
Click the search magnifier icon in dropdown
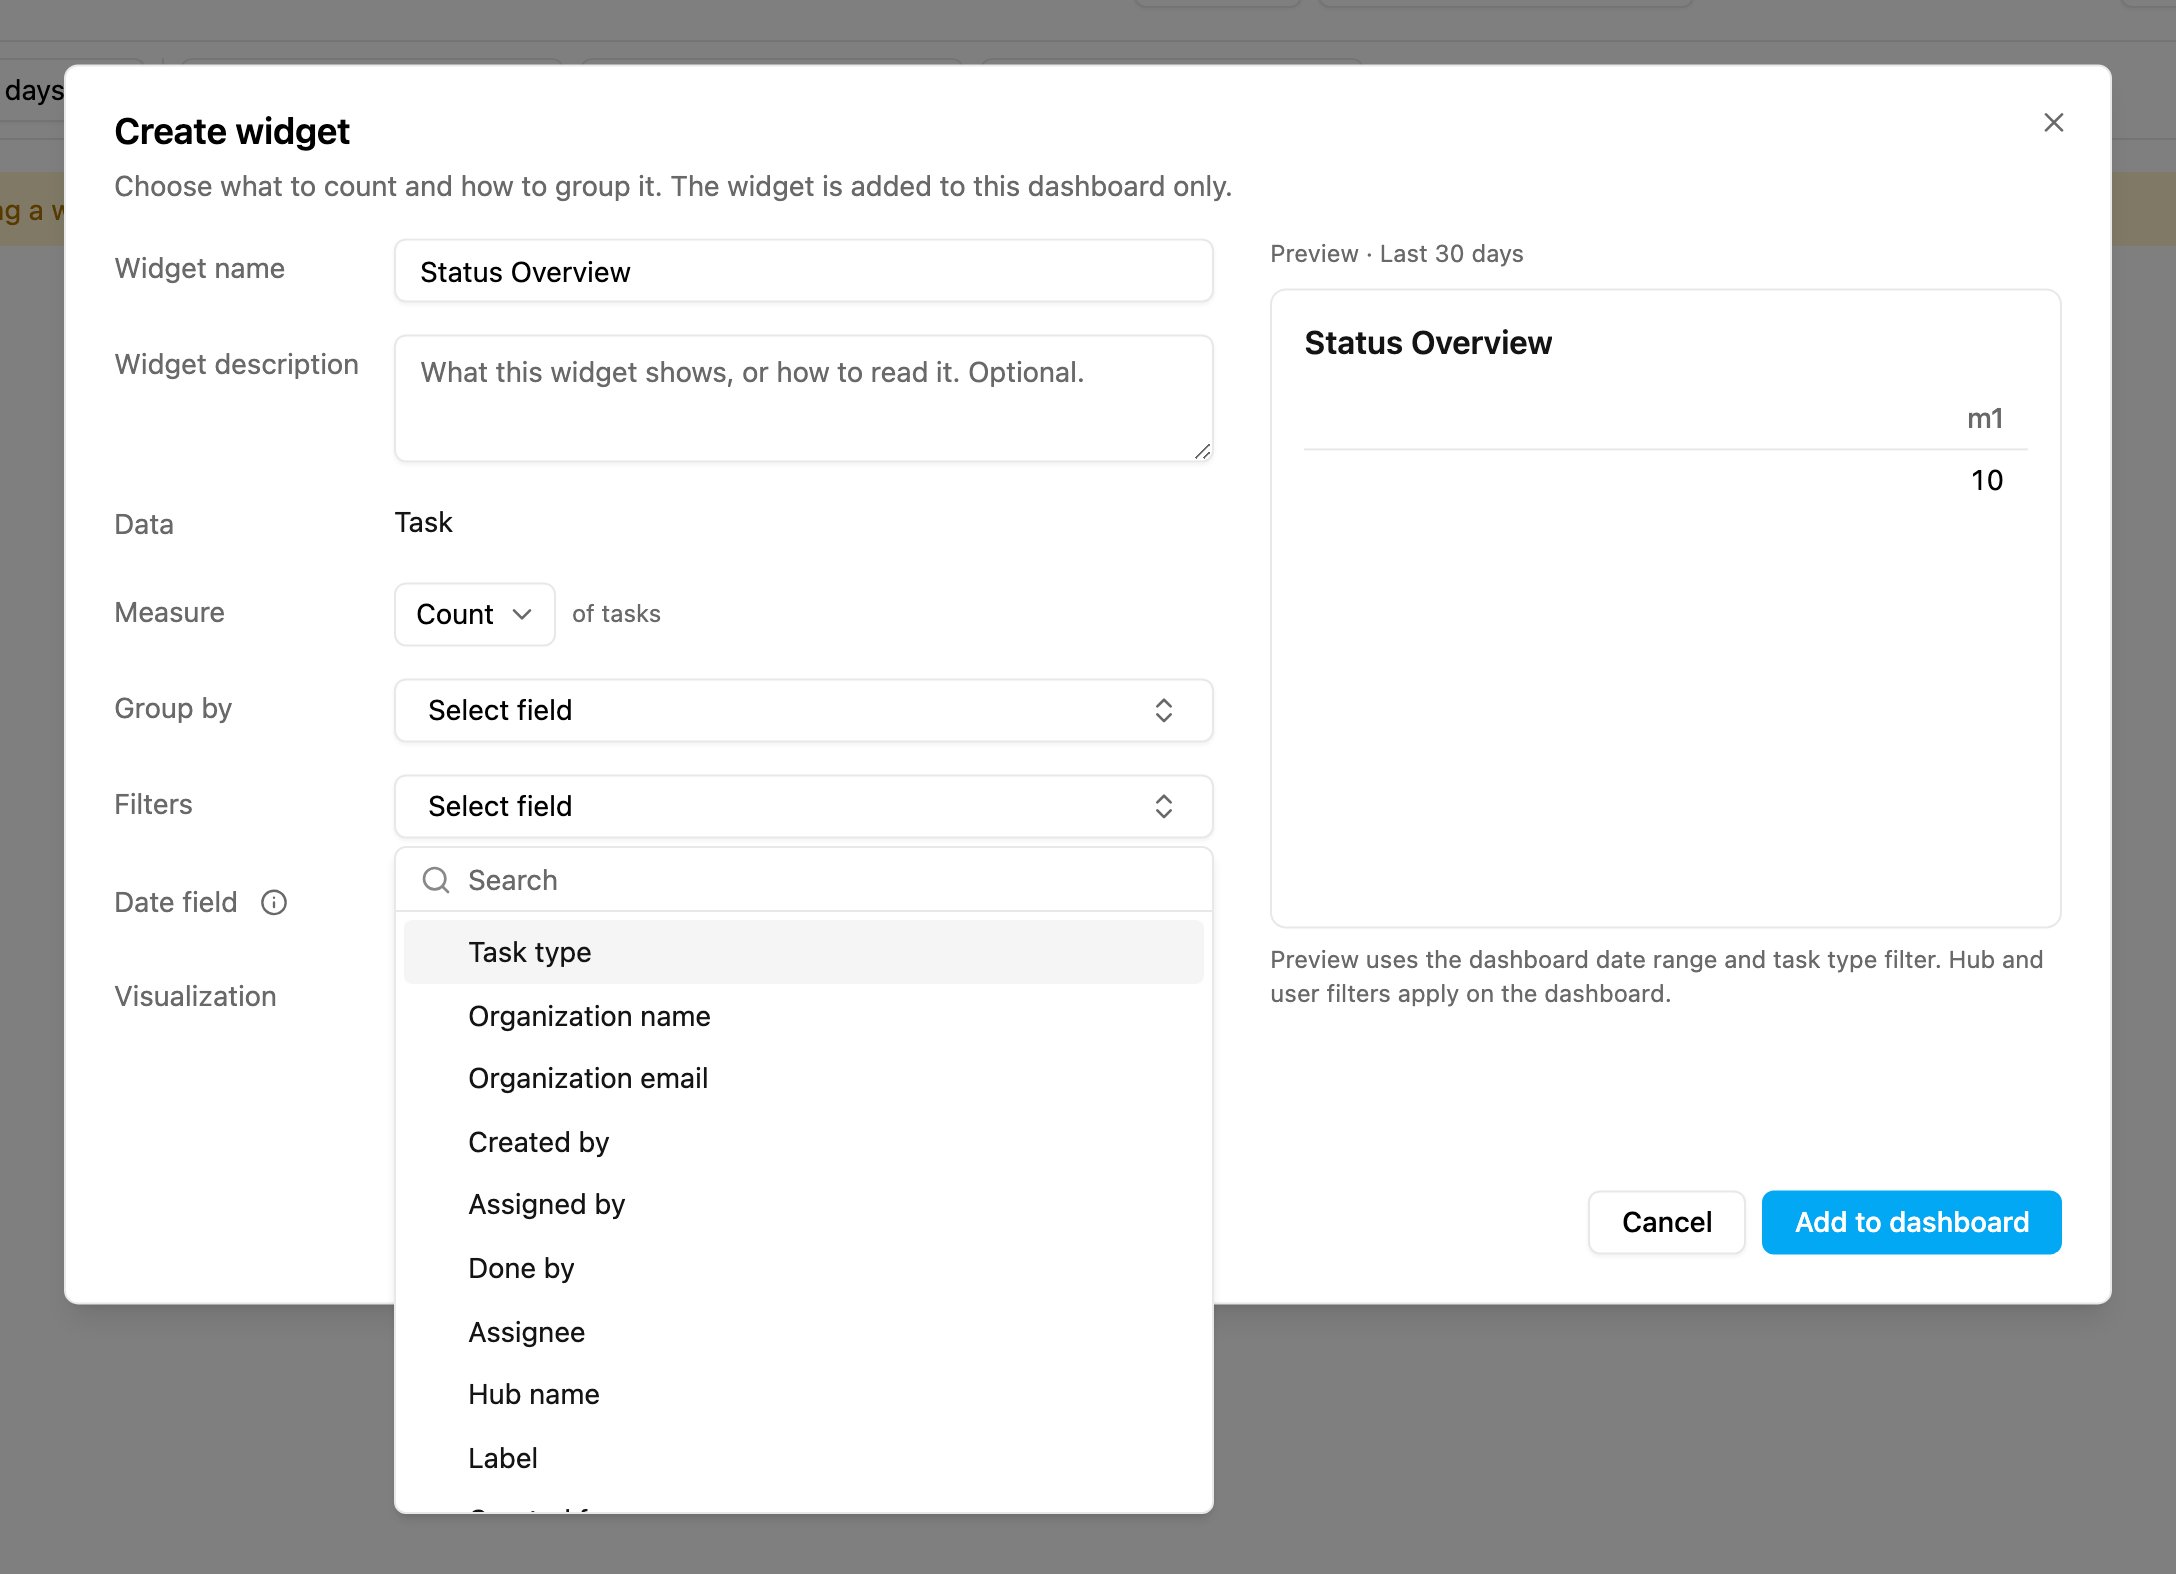tap(436, 880)
